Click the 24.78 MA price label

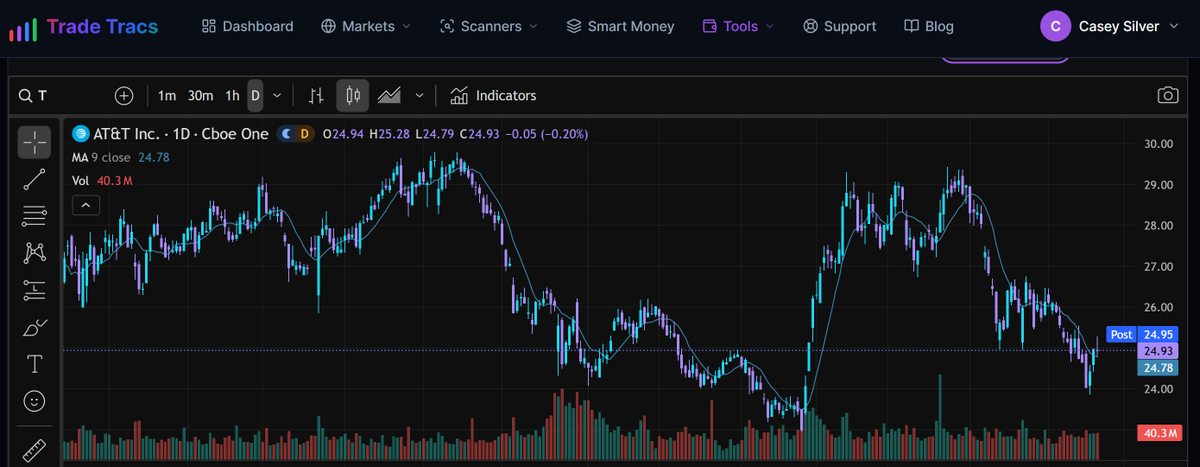coord(1158,368)
